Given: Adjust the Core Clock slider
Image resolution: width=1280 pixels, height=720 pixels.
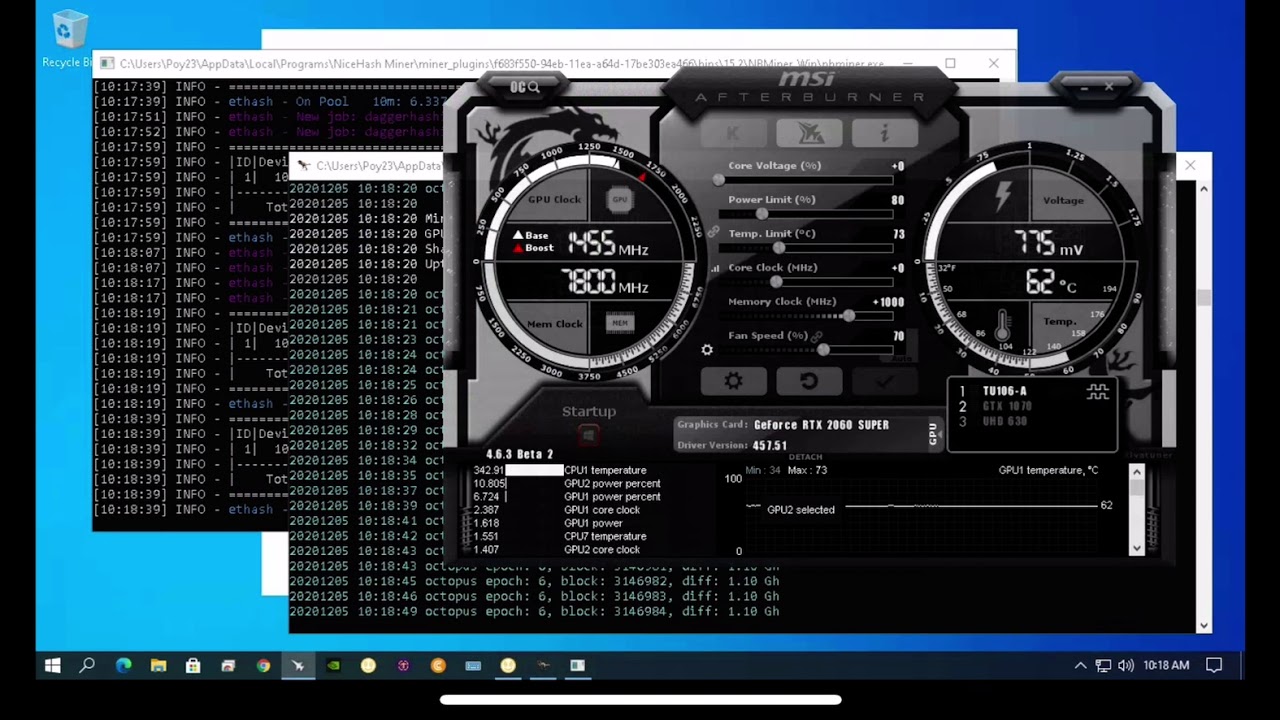Looking at the screenshot, I should 806,282.
